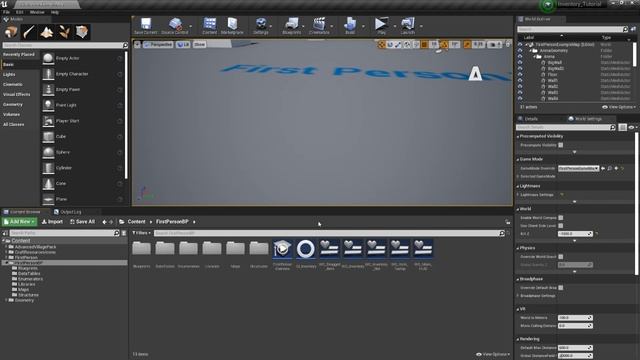Viewport: 640px width, 360px height.
Task: Click the Add New button
Action: [x=20, y=222]
